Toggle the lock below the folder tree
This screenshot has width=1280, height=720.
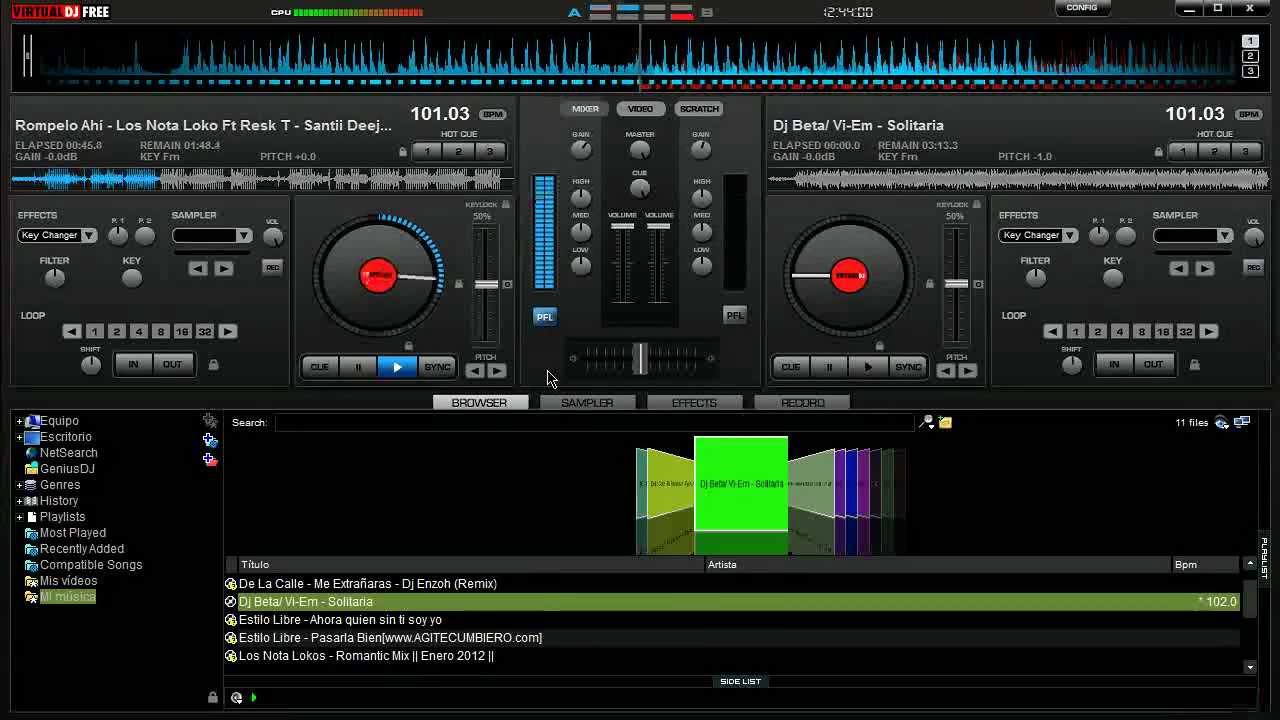(212, 697)
